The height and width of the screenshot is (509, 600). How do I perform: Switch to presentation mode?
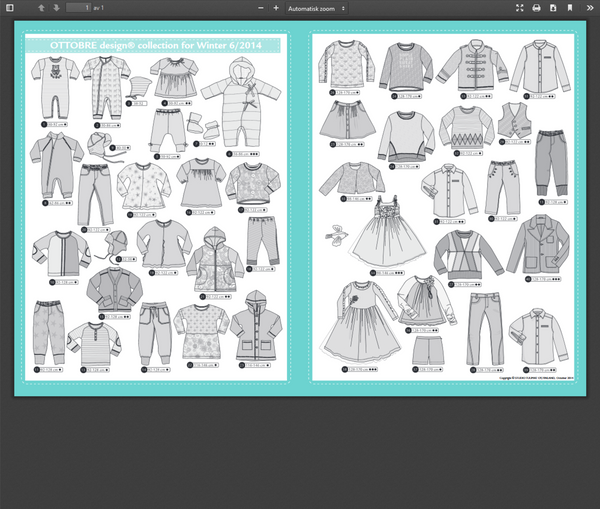[520, 8]
